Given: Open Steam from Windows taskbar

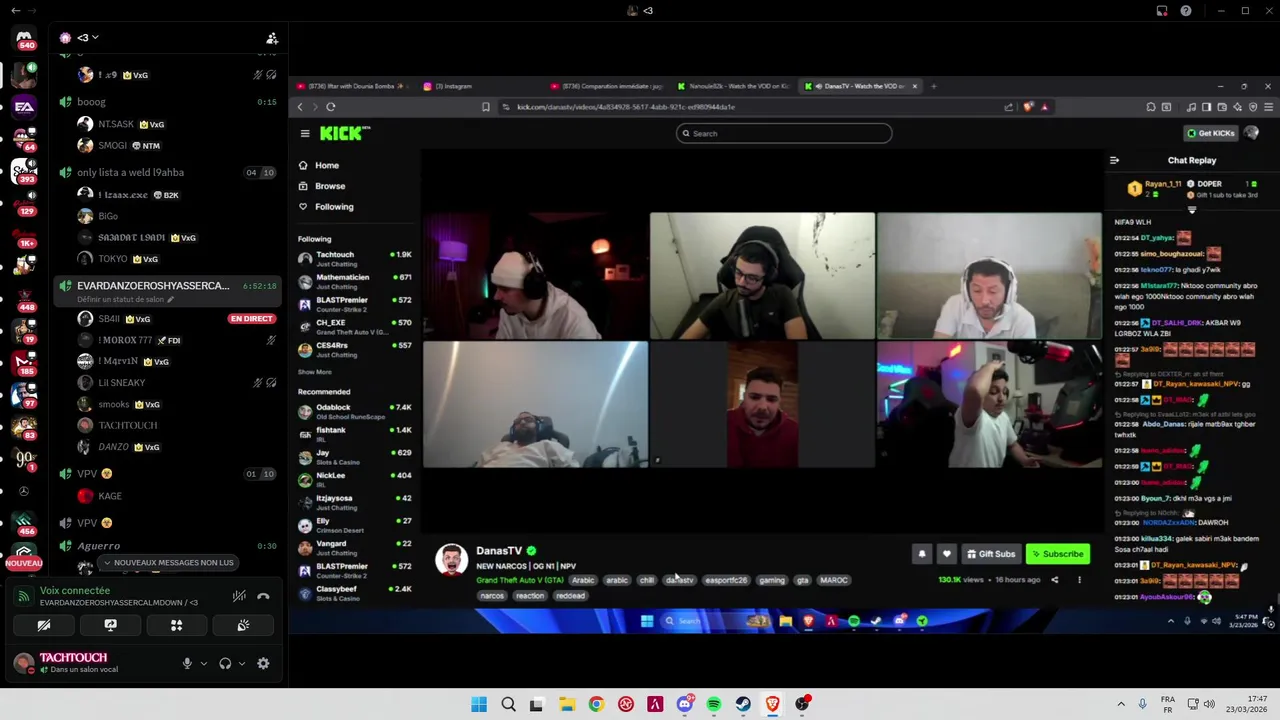Looking at the screenshot, I should pyautogui.click(x=743, y=704).
